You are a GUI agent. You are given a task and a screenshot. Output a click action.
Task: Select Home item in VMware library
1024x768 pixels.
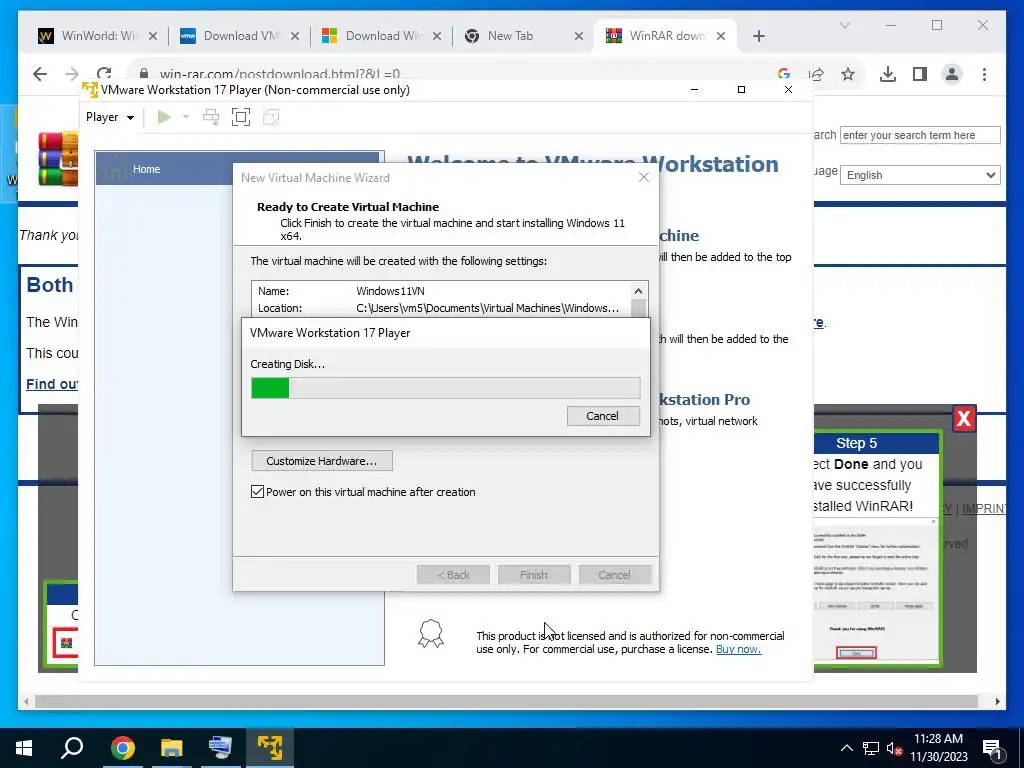pos(238,168)
